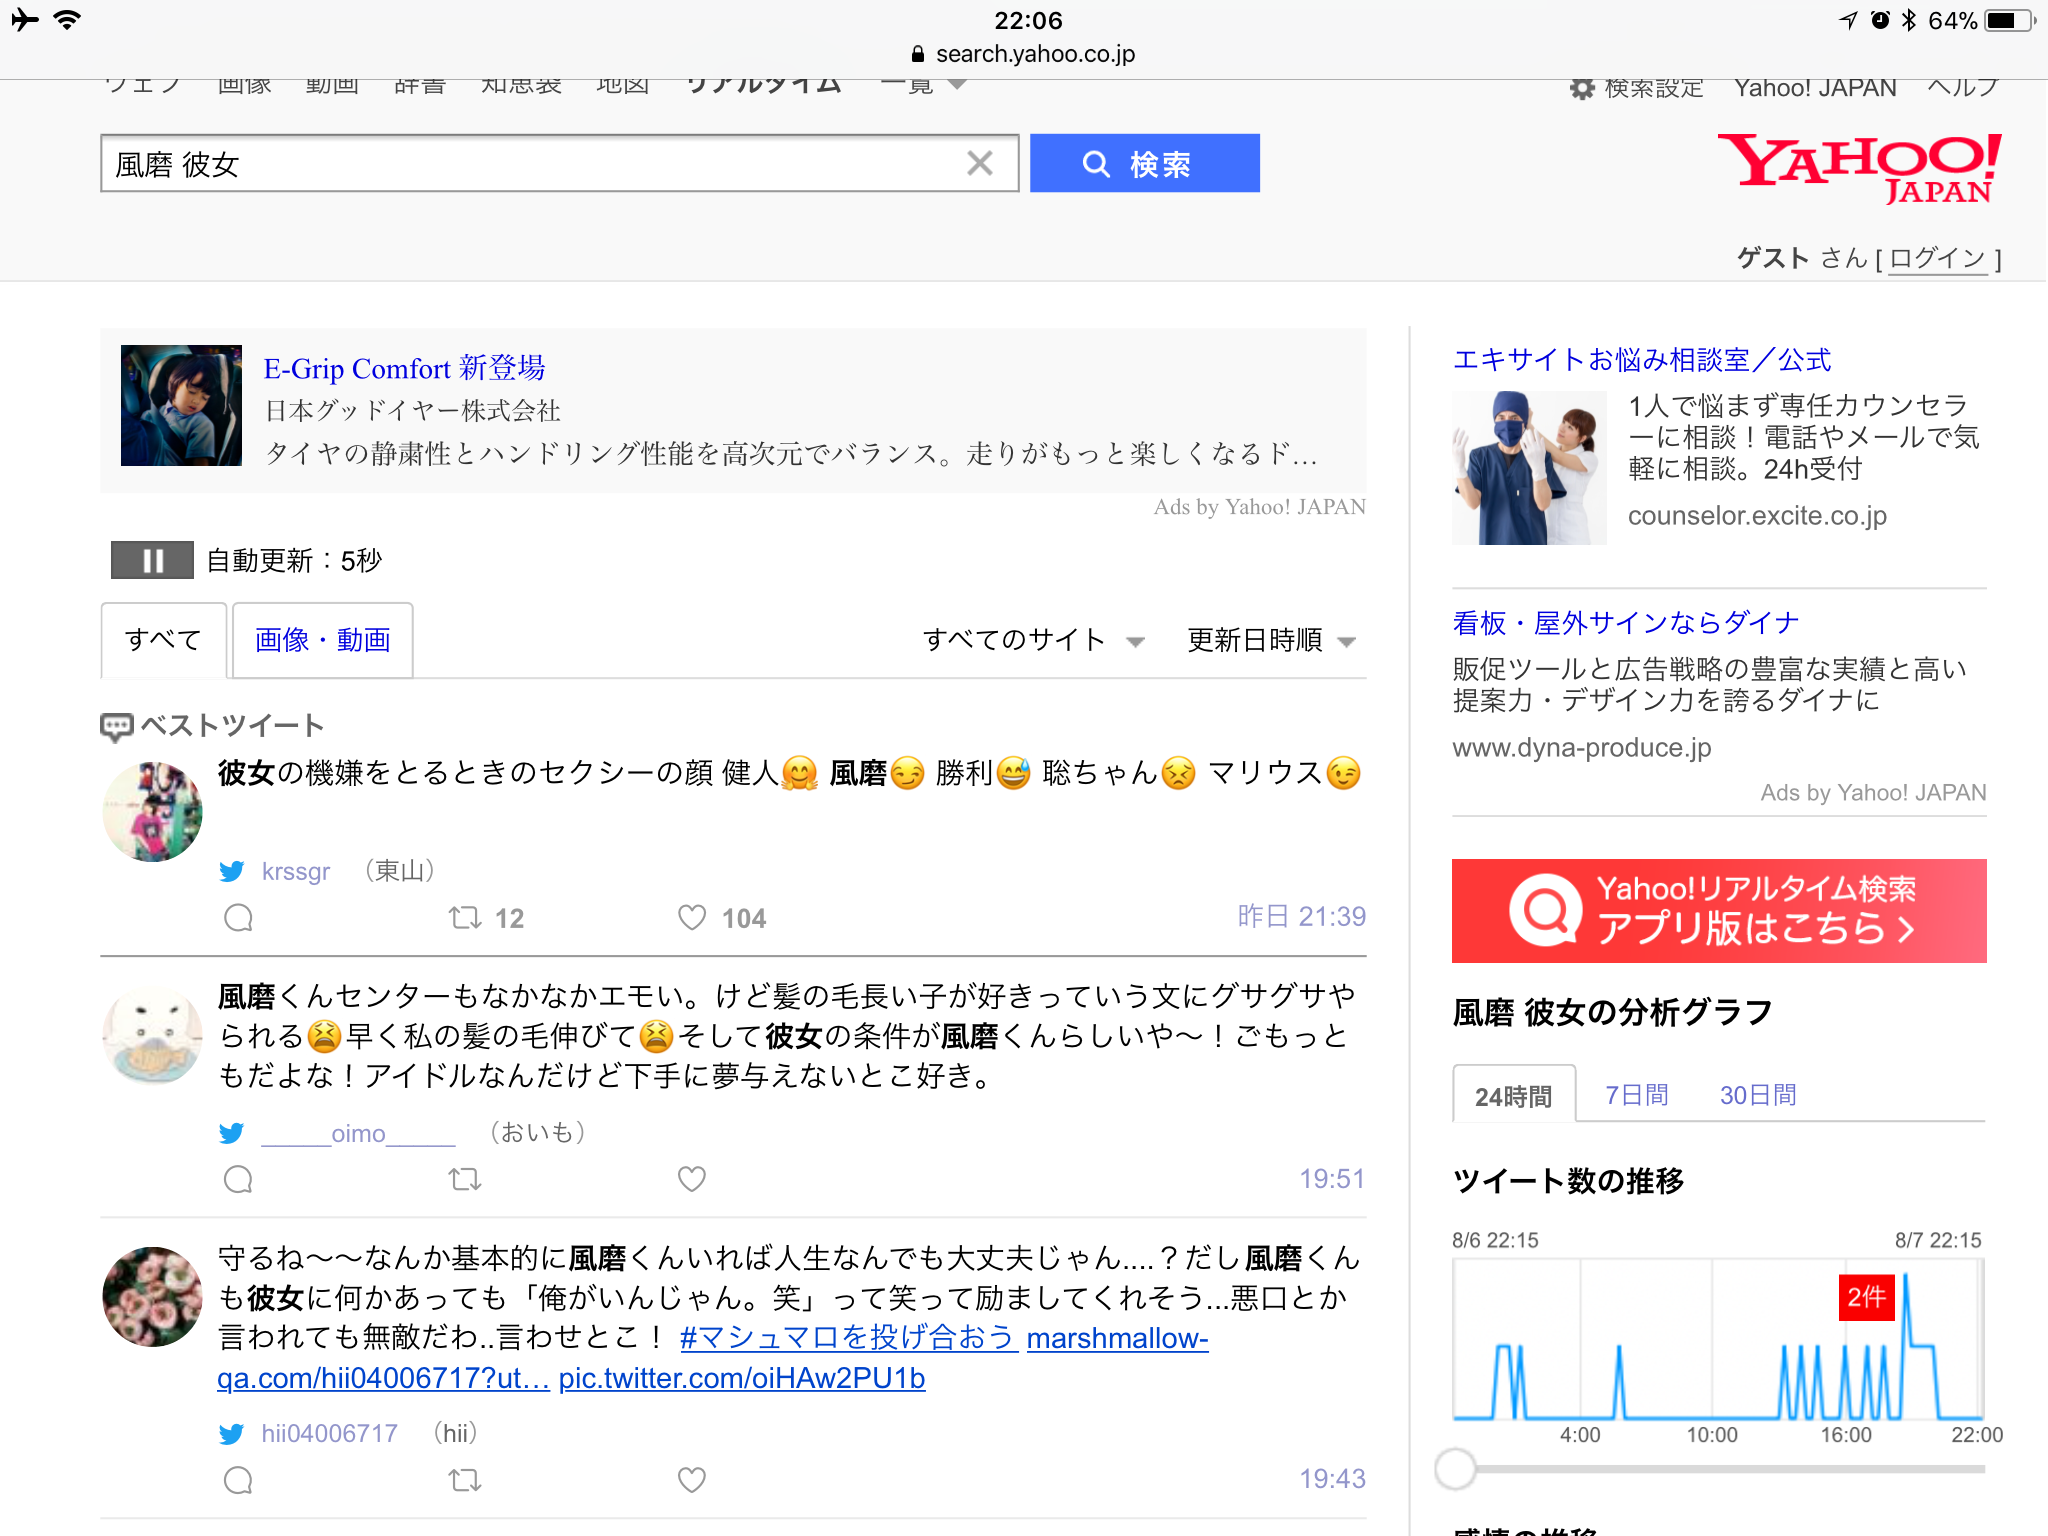The height and width of the screenshot is (1536, 2048).
Task: Open krssgr's profile avatar
Action: click(152, 812)
